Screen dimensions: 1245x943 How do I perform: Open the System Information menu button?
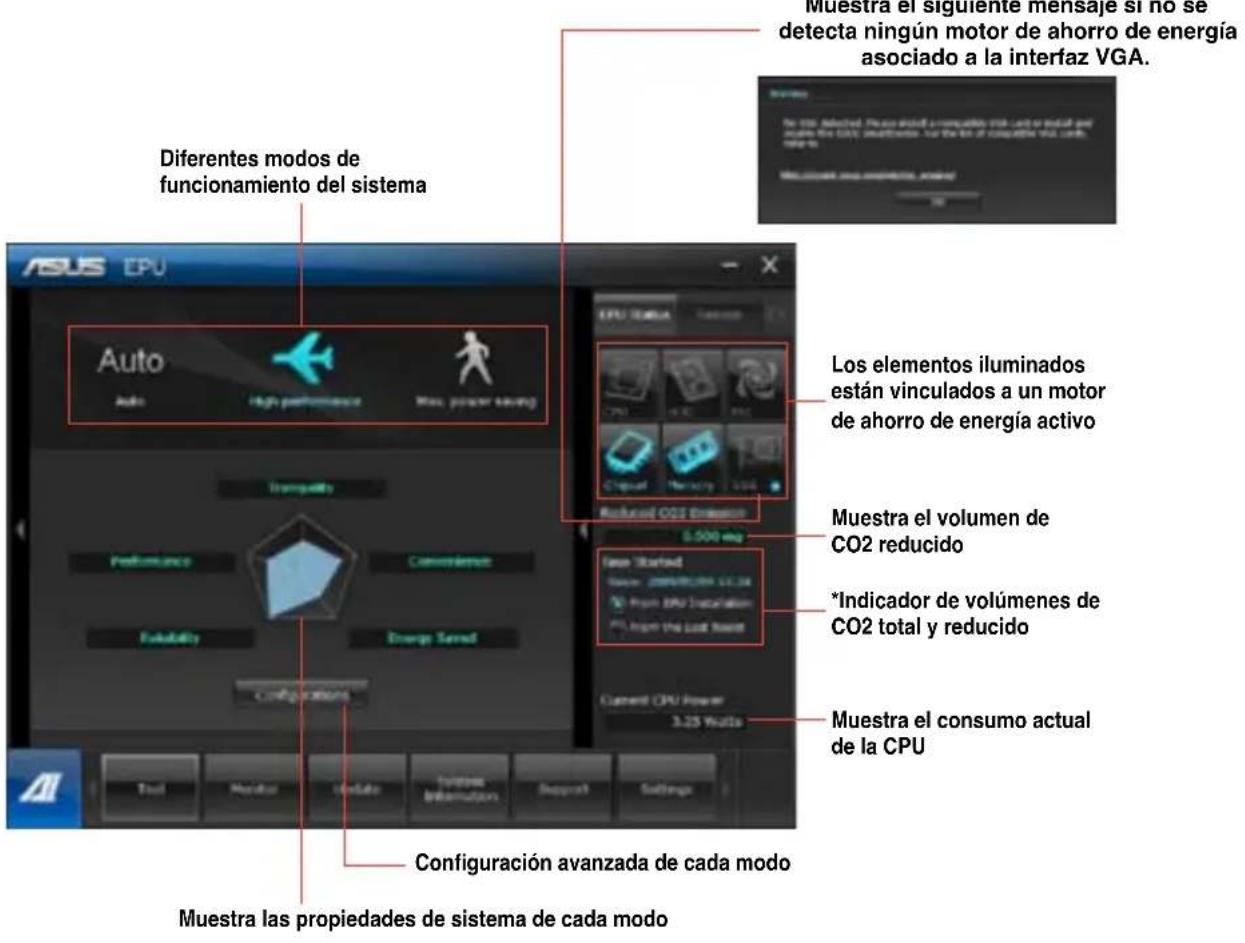coord(460,788)
